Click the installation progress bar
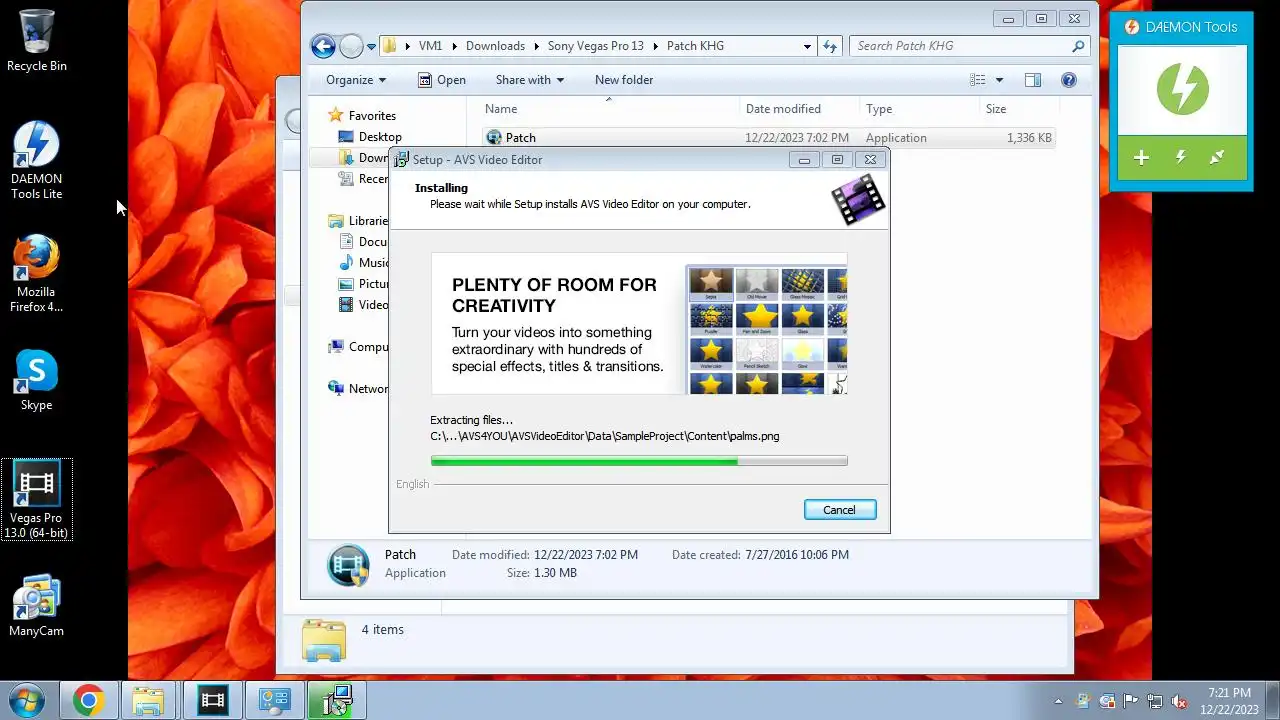 [x=639, y=461]
